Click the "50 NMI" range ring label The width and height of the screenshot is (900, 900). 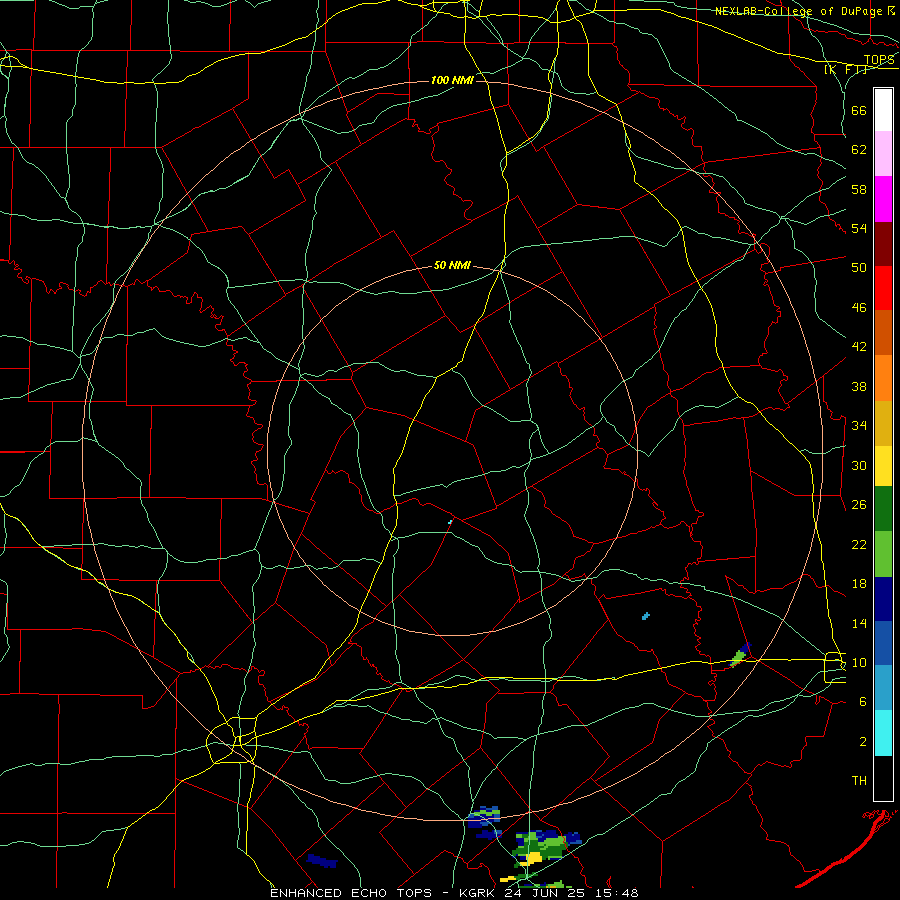tap(452, 265)
